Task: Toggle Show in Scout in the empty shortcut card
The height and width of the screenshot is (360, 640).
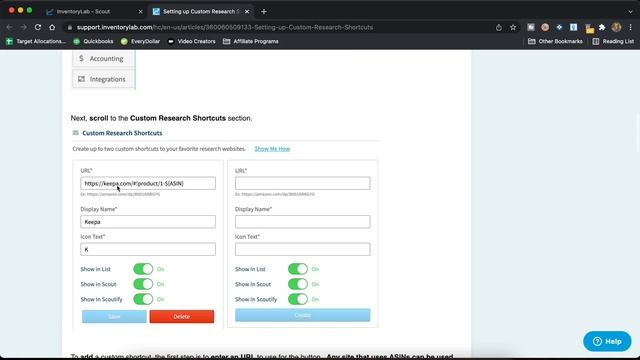Action: pos(298,284)
